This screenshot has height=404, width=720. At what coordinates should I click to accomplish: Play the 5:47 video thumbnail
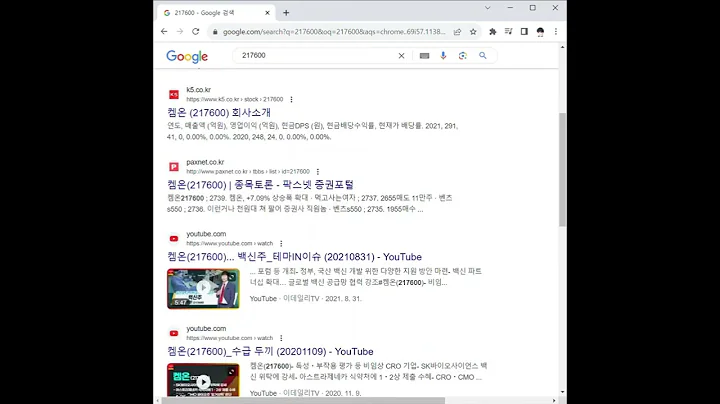203,288
